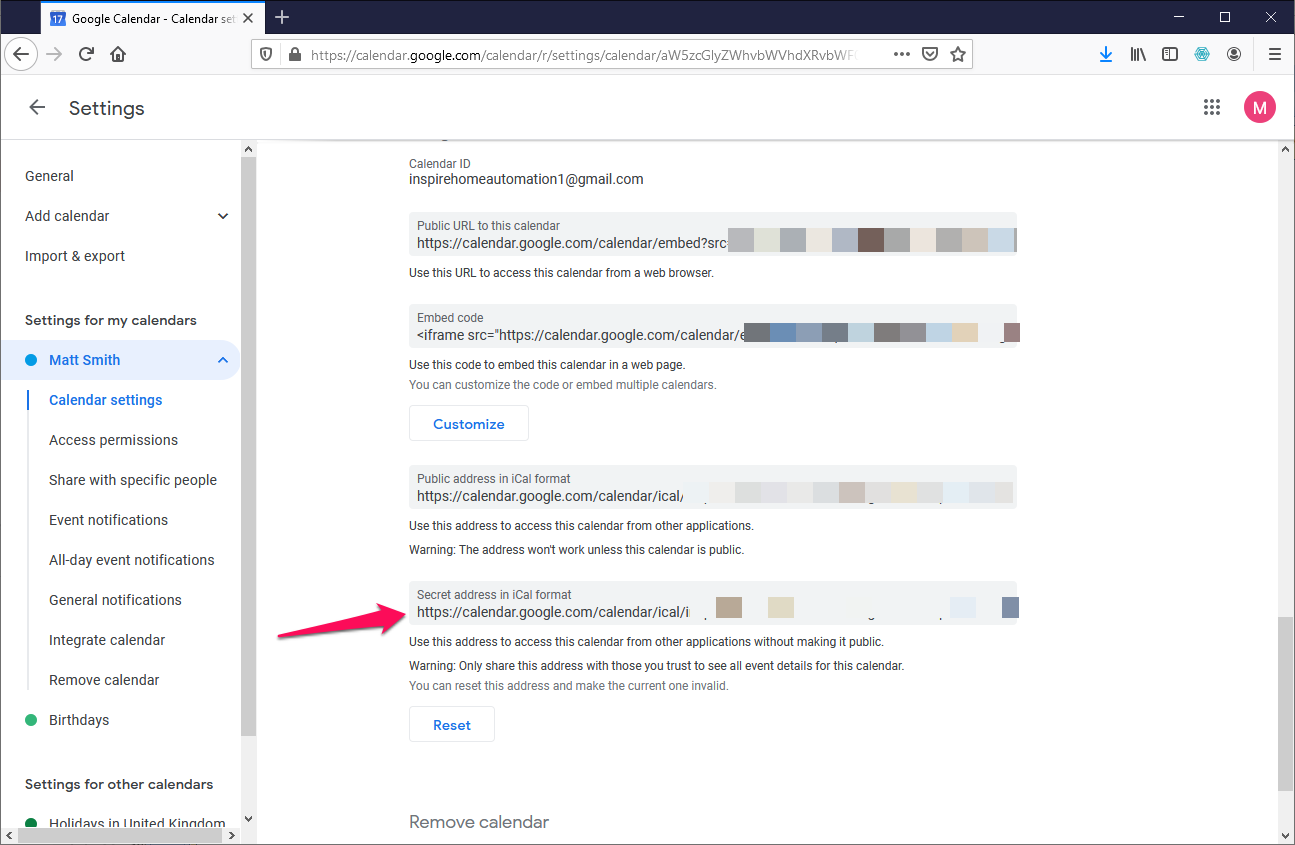This screenshot has width=1295, height=845.
Task: Open the tracking protection shield icon
Action: point(266,55)
